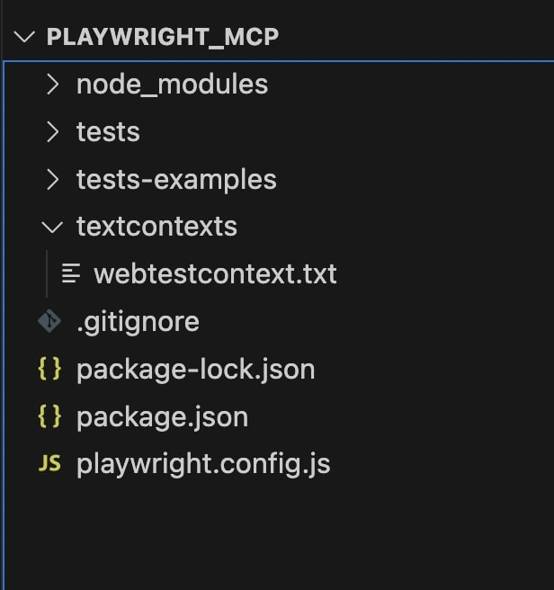Click the braces icon of package.json
The width and height of the screenshot is (554, 590).
[x=49, y=416]
